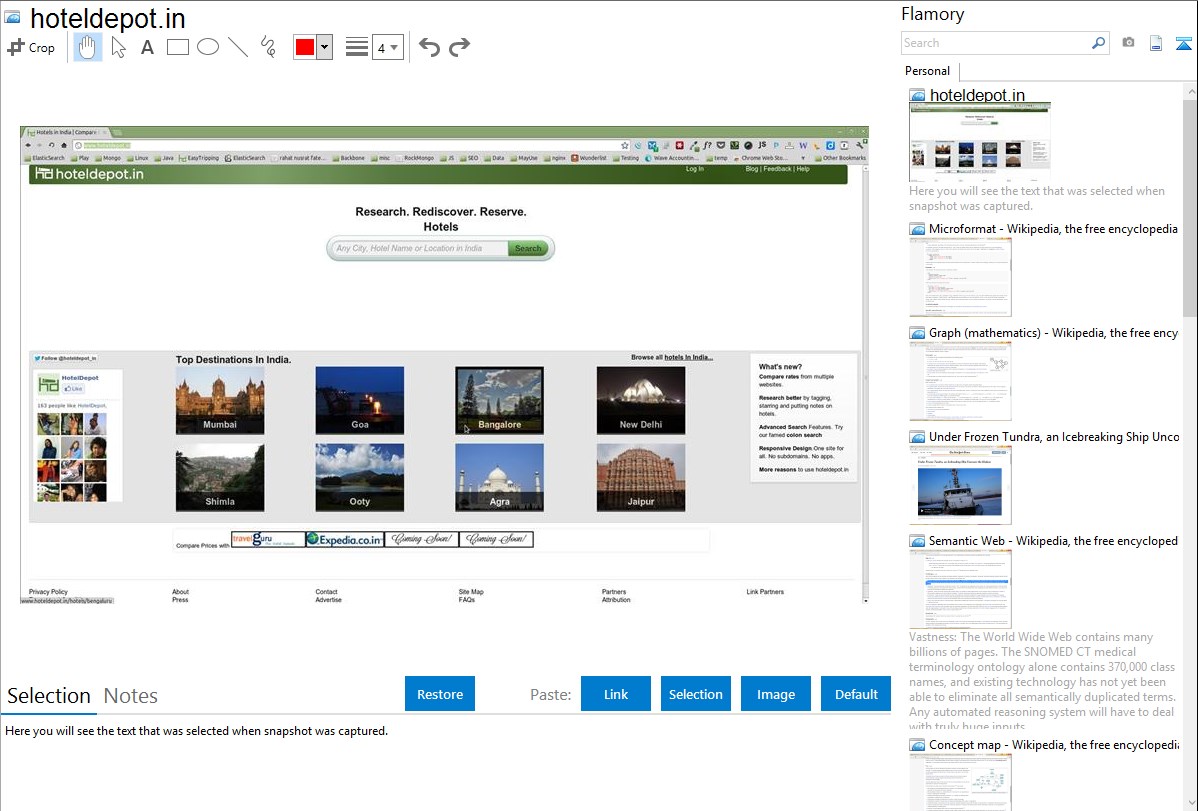
Task: Click the Flamory search field
Action: coord(996,43)
